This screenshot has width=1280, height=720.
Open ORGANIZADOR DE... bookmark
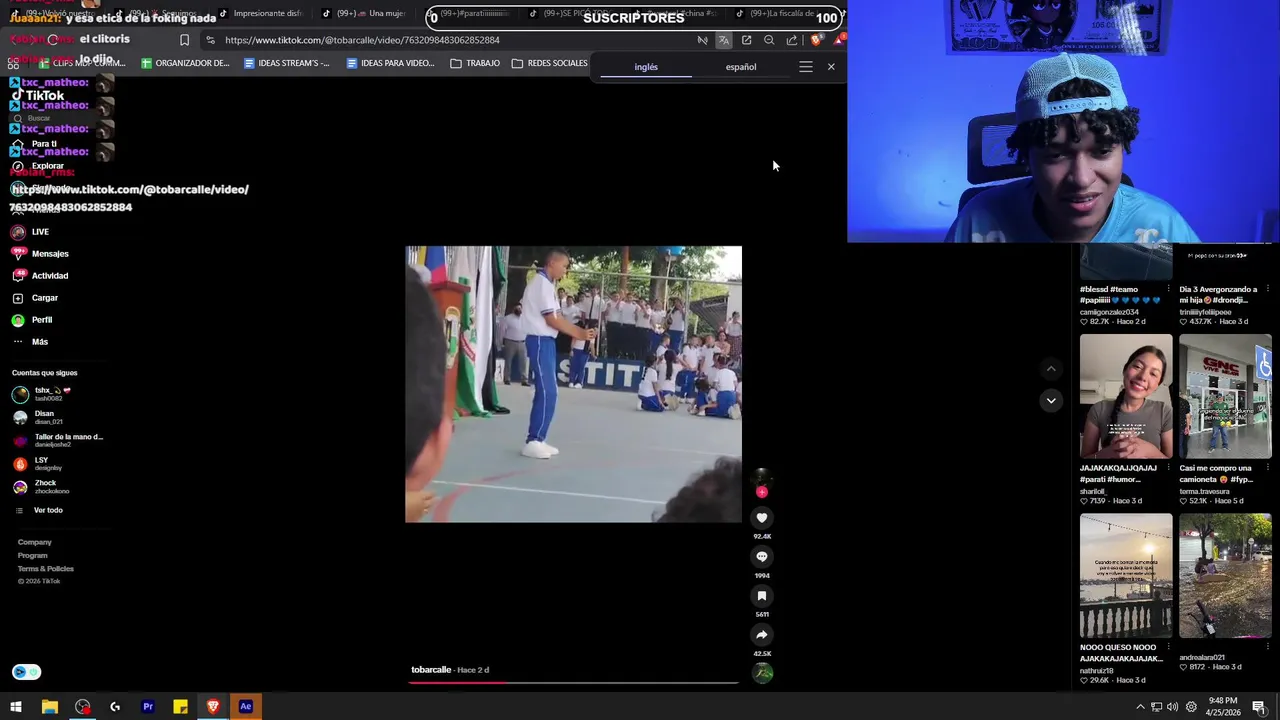[x=185, y=63]
